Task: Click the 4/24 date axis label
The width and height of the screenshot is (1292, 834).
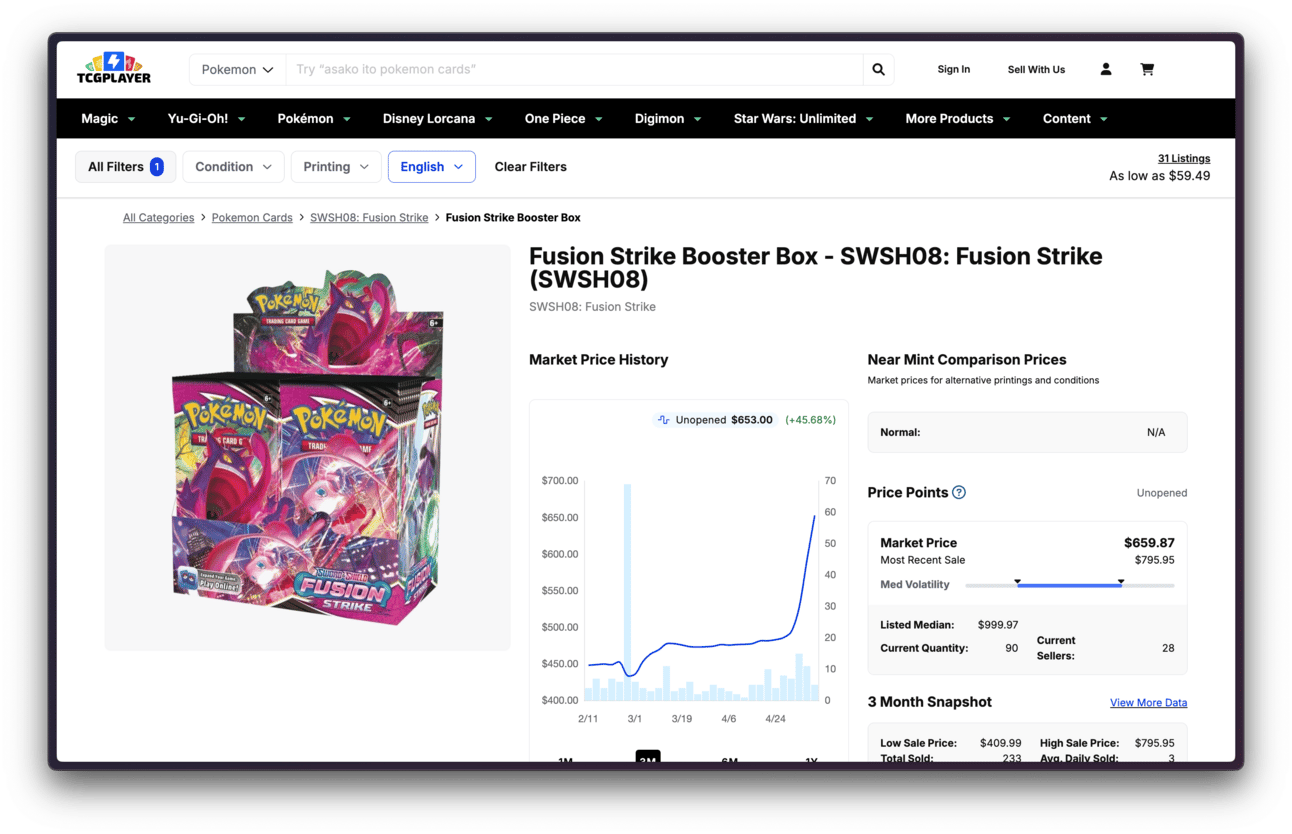Action: (x=776, y=719)
